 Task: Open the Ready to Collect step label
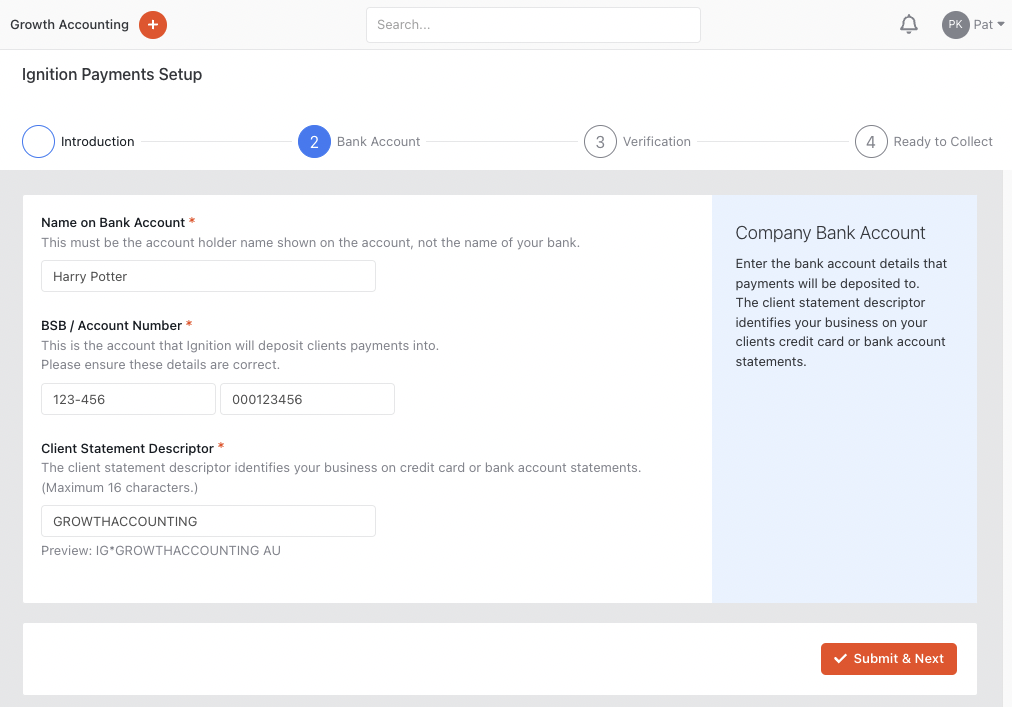[x=942, y=142]
